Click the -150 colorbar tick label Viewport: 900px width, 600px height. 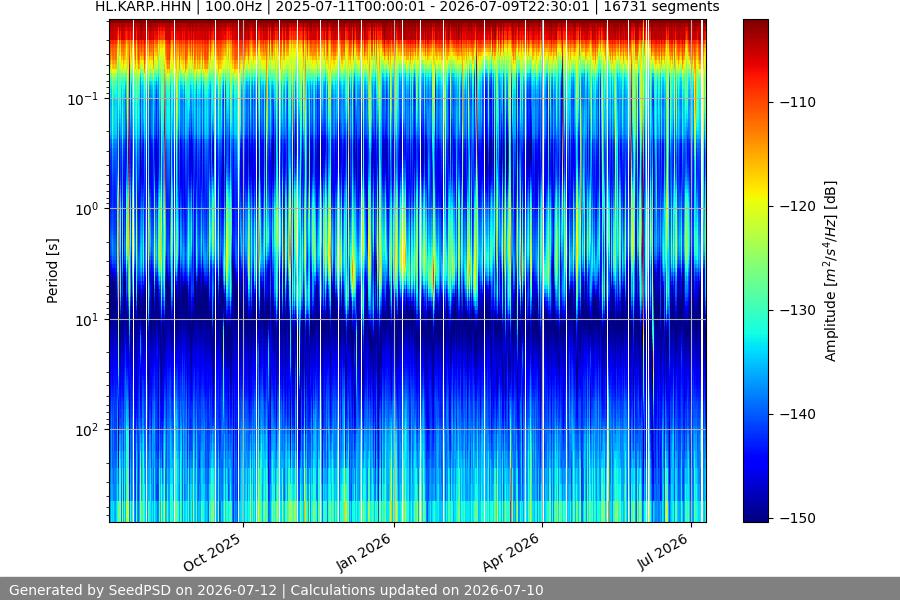797,518
